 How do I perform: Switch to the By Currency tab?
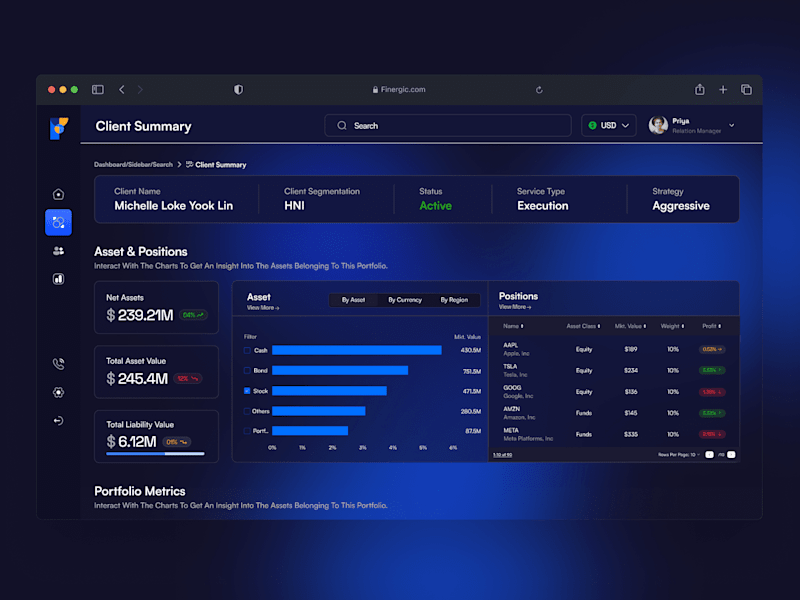[405, 300]
